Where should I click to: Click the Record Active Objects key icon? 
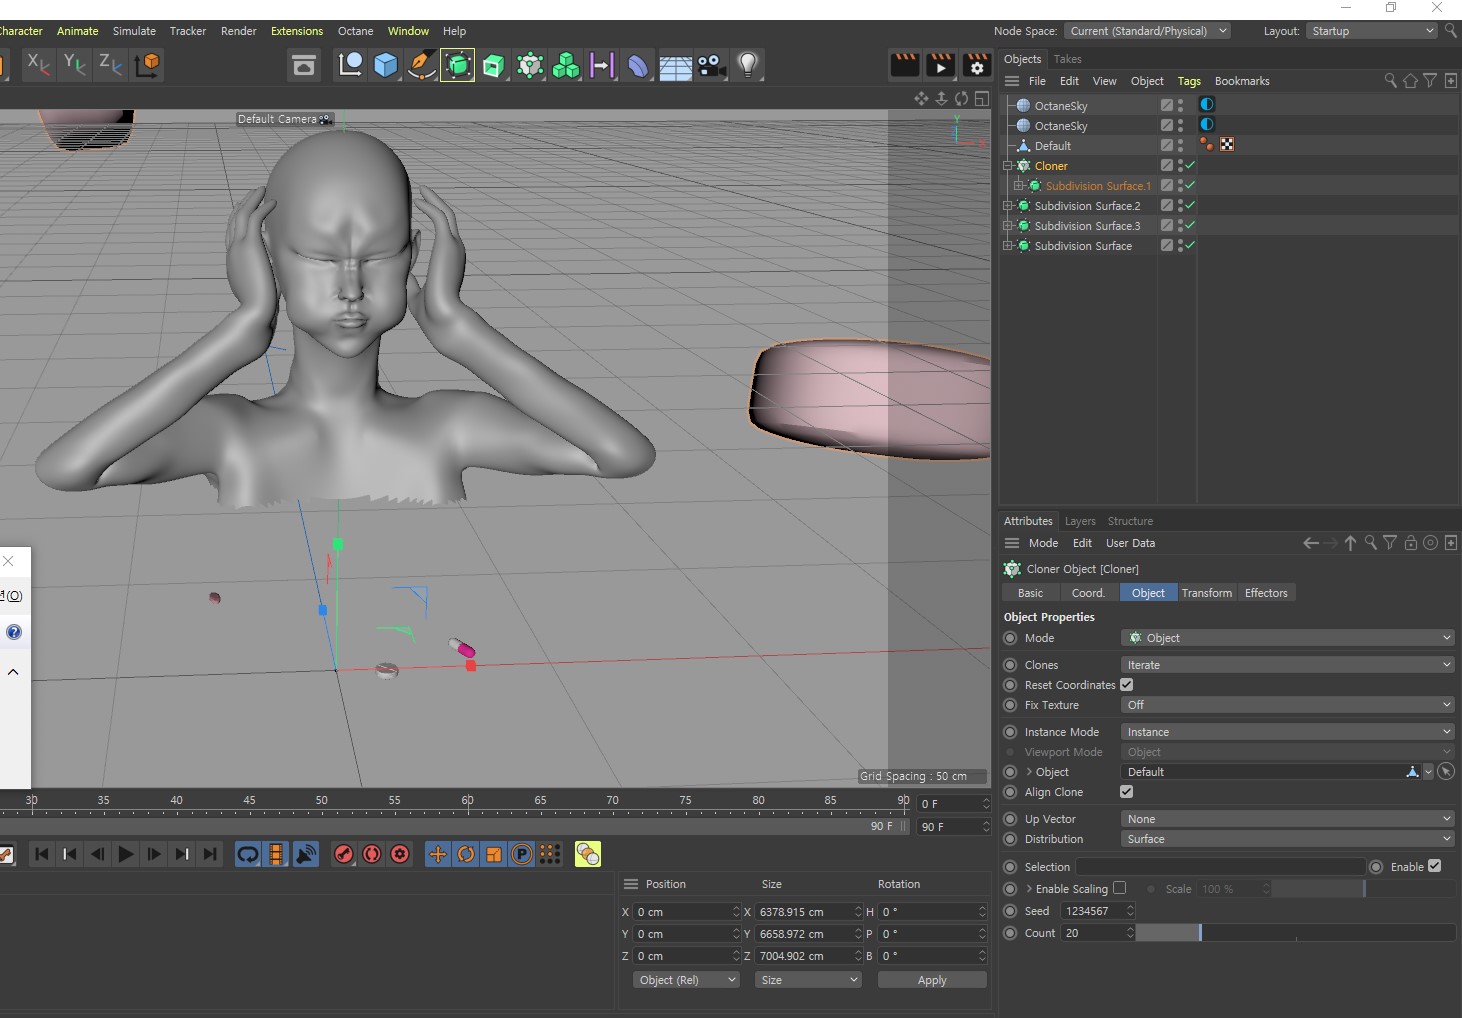pos(344,854)
